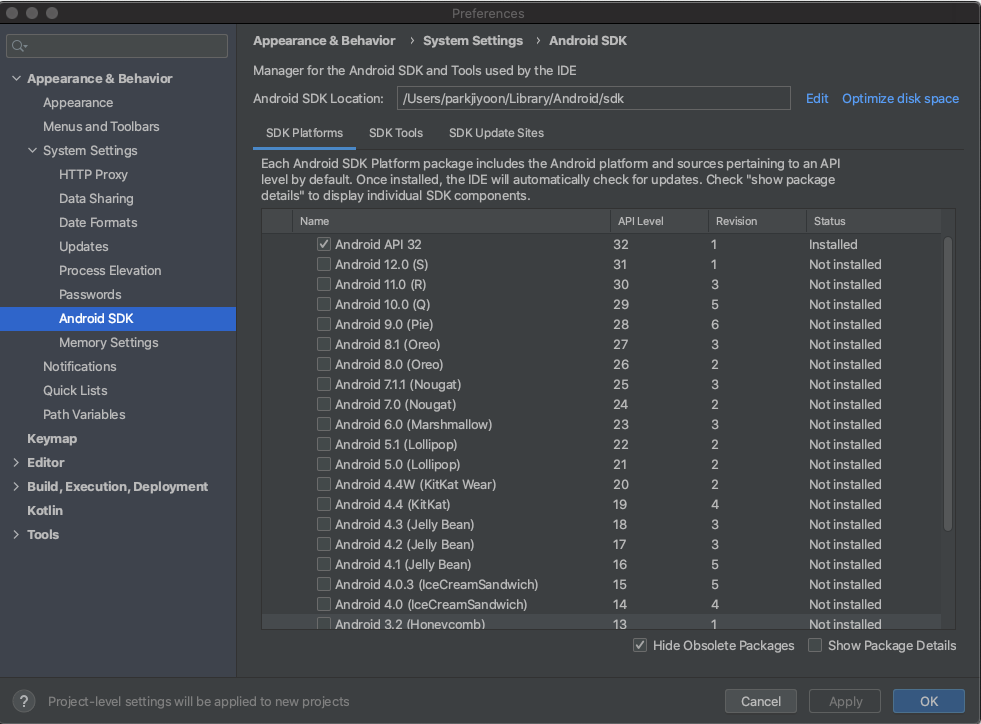Open the help question mark button
The image size is (981, 724).
tap(24, 701)
